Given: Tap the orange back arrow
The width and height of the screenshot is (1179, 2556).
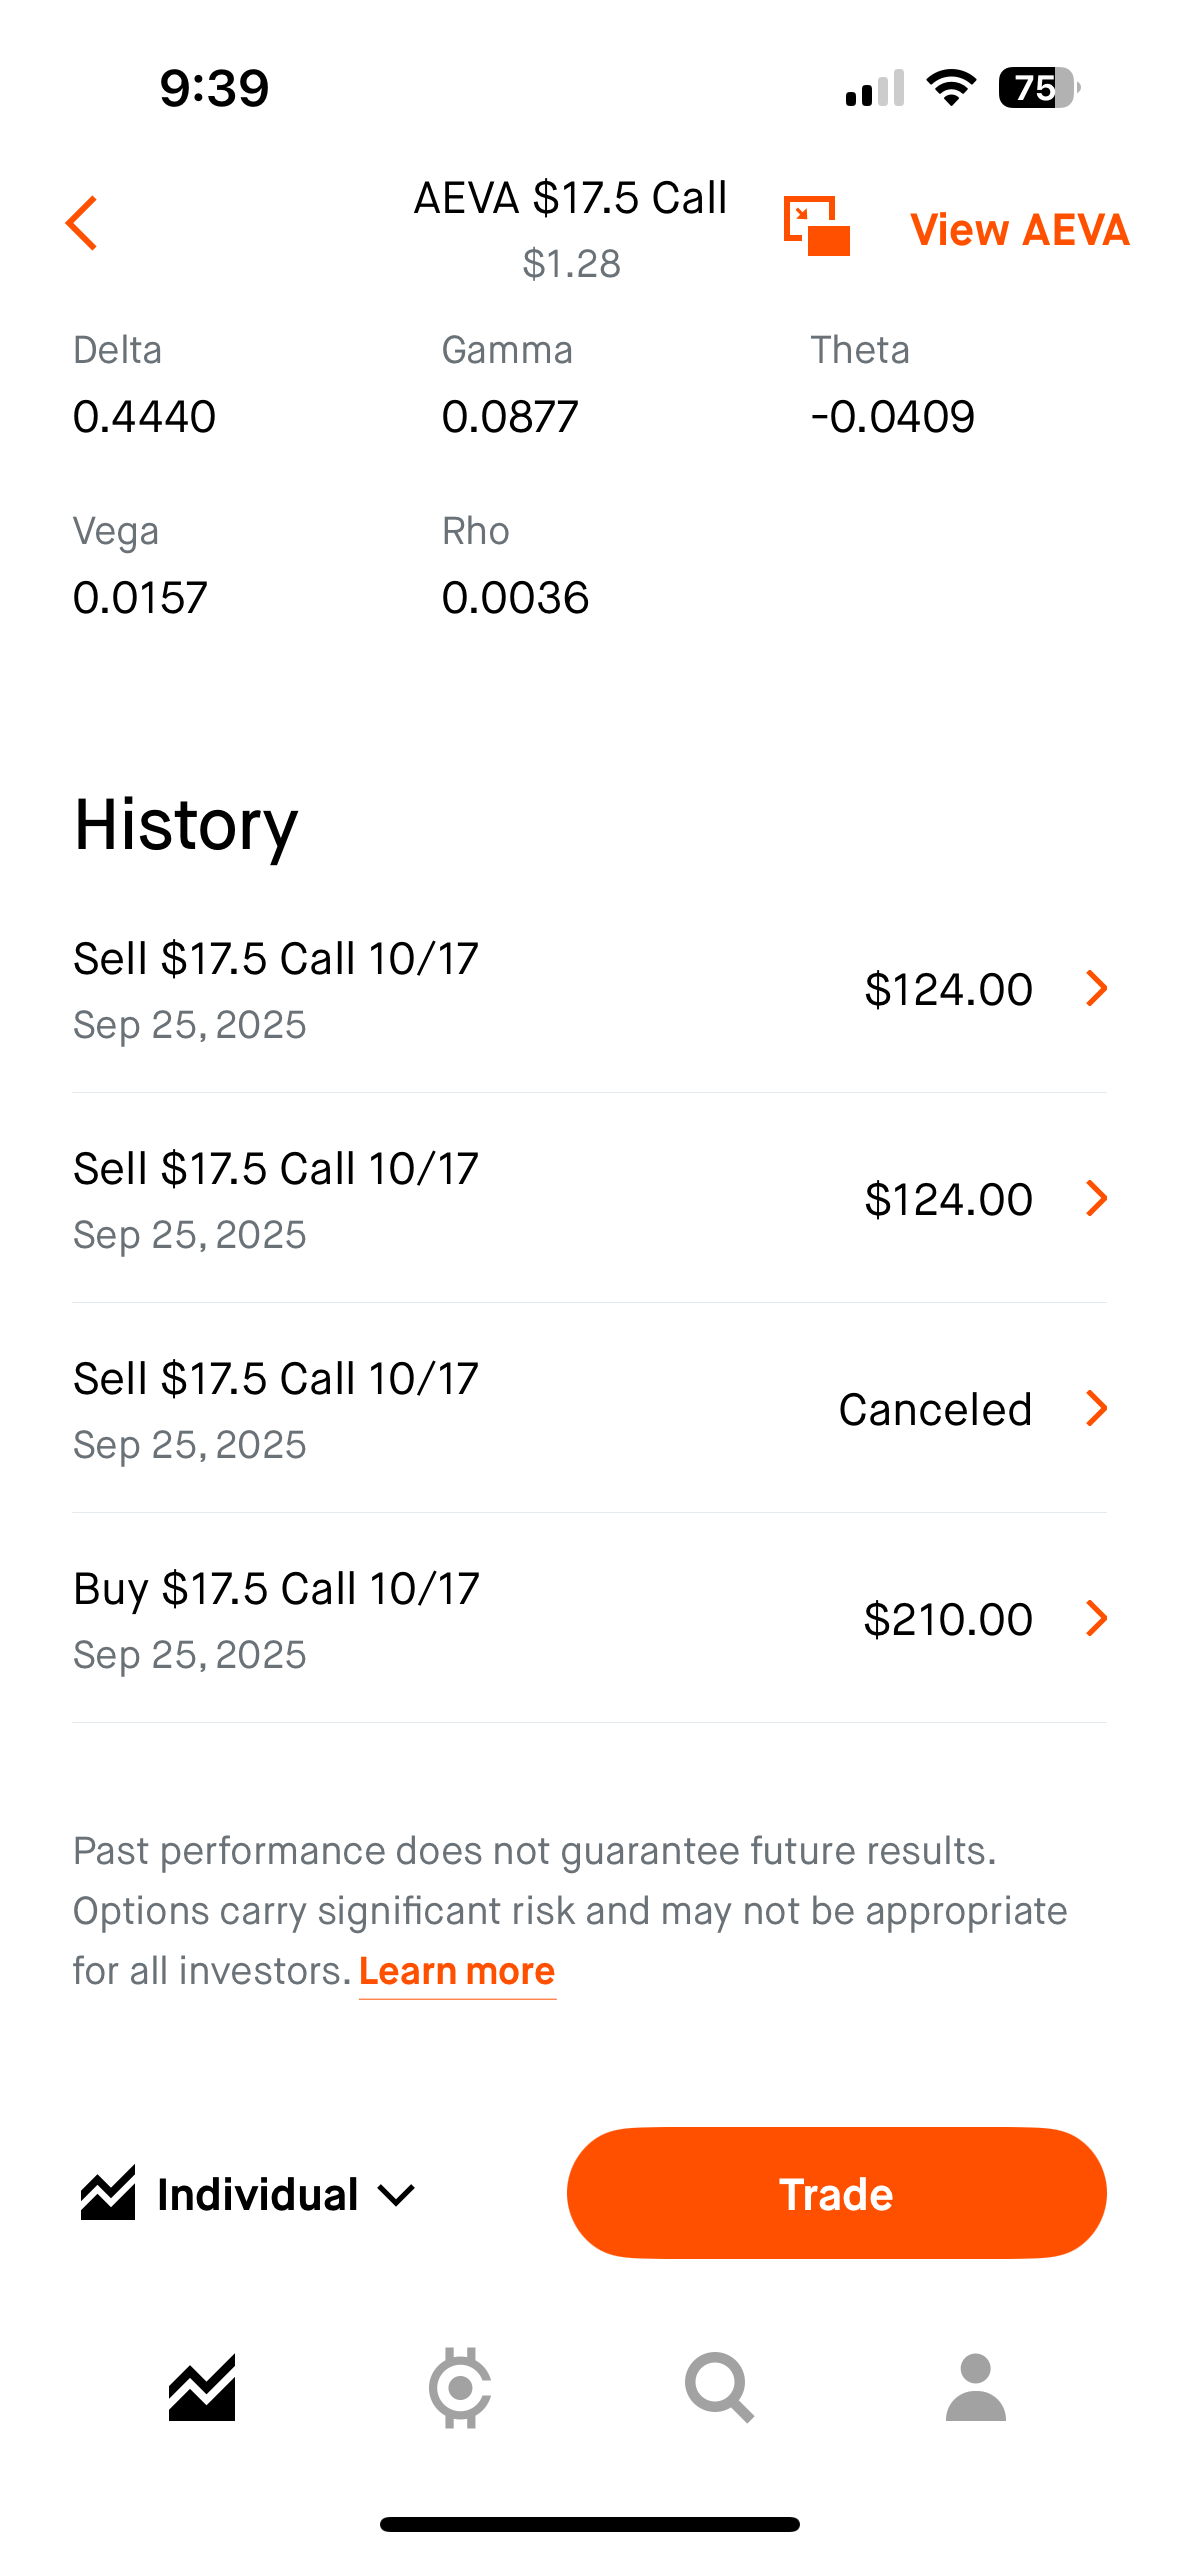Looking at the screenshot, I should [82, 223].
